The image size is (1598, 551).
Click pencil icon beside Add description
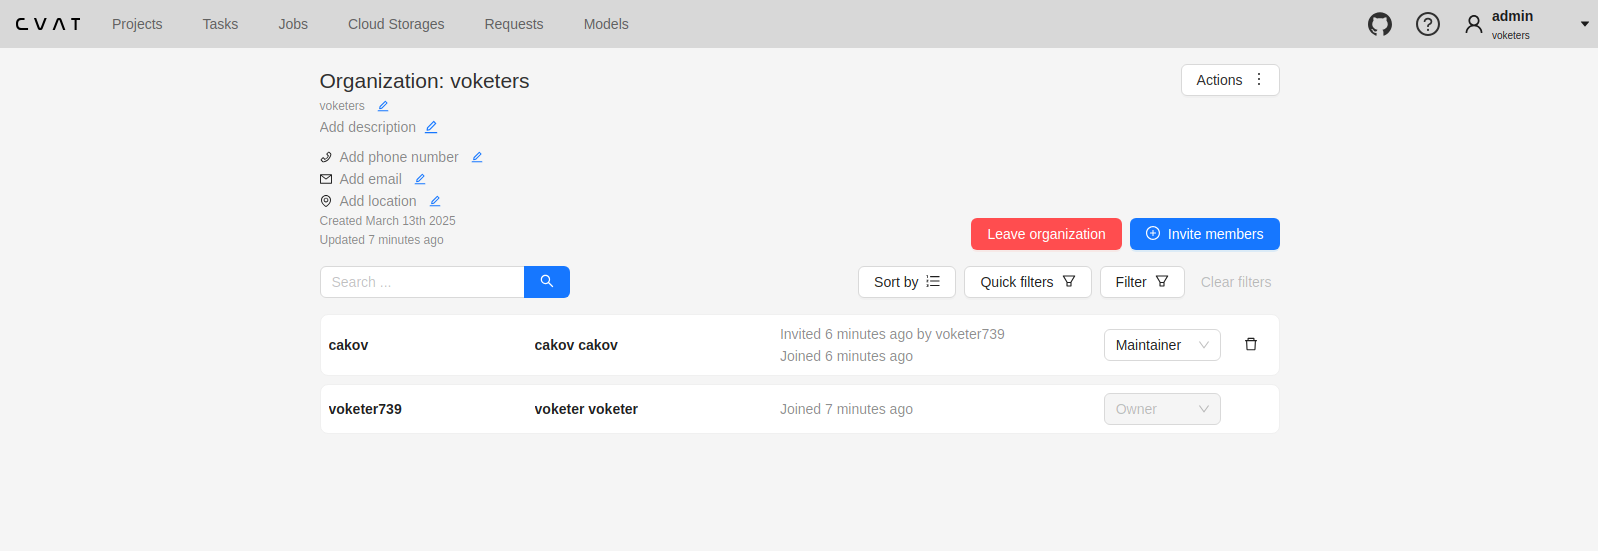(431, 127)
